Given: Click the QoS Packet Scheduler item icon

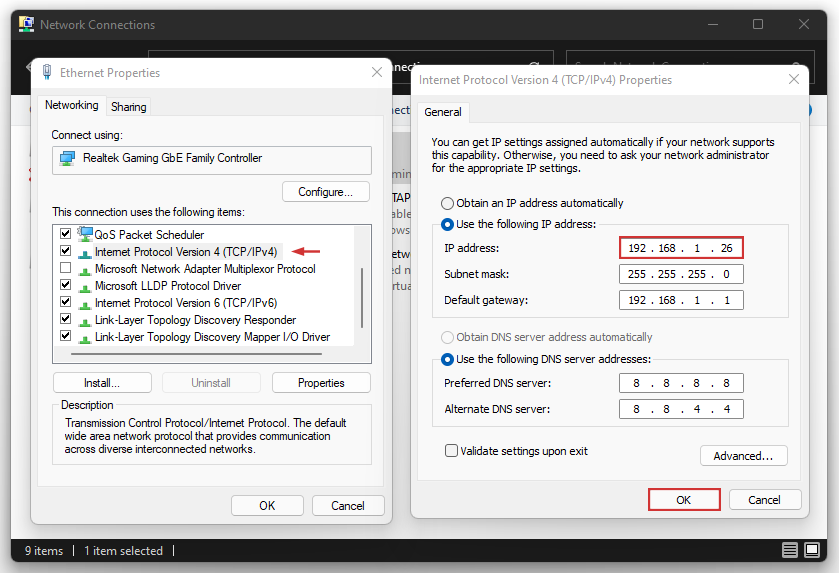Looking at the screenshot, I should [x=85, y=234].
